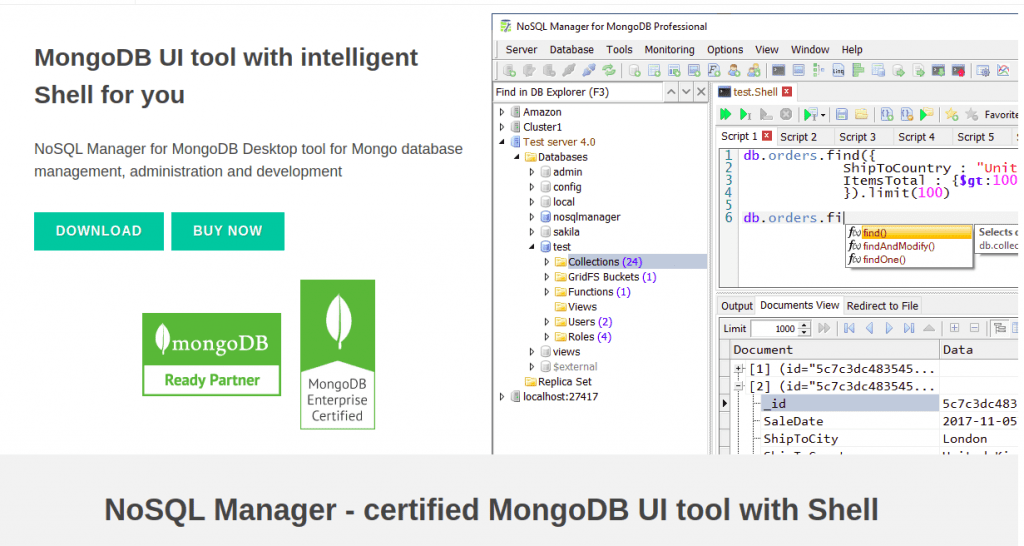Expand the nosqlmanager database
The width and height of the screenshot is (1024, 546).
[532, 217]
